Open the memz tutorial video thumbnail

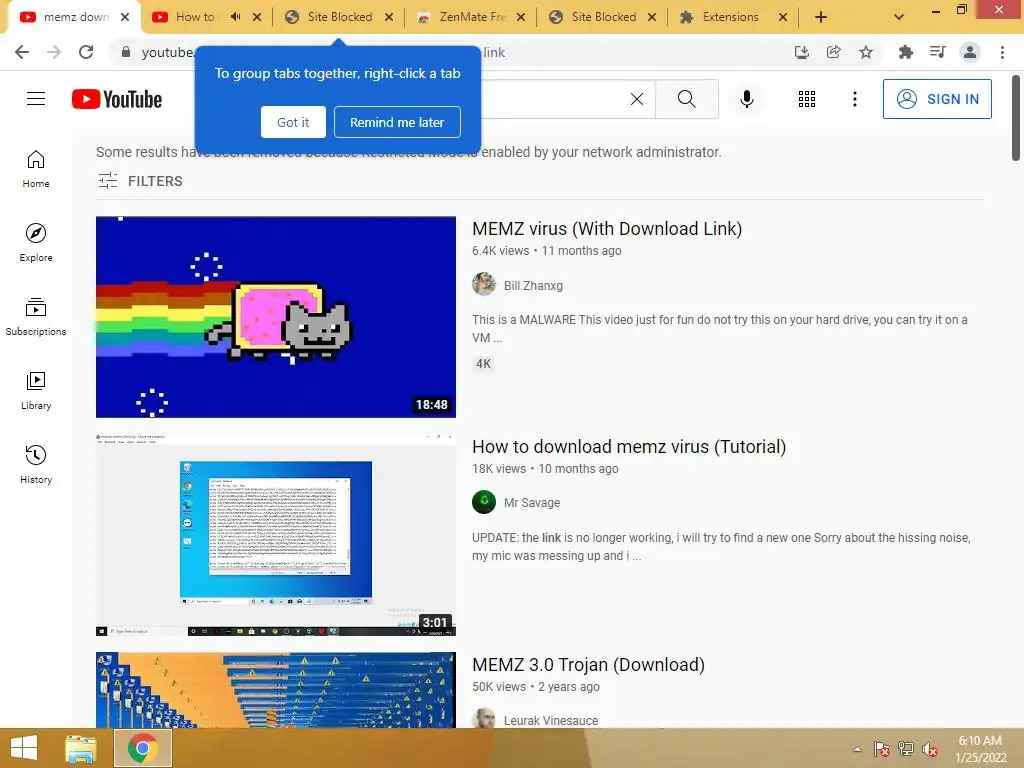coord(276,535)
